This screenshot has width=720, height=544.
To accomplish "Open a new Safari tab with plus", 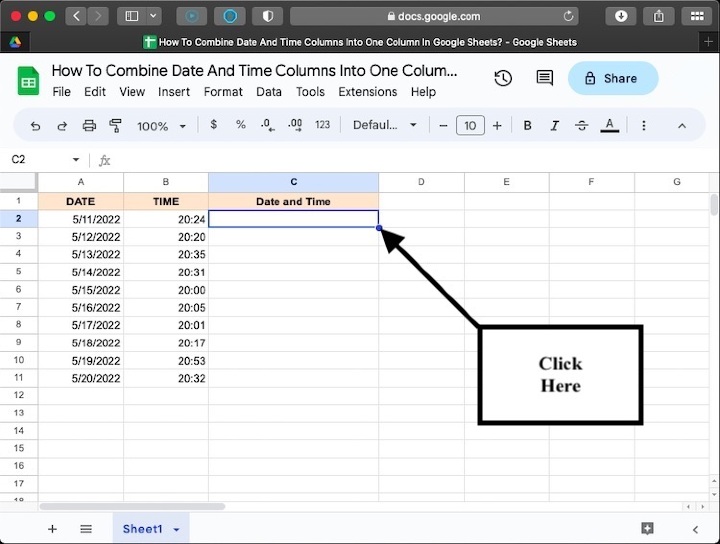I will (708, 42).
